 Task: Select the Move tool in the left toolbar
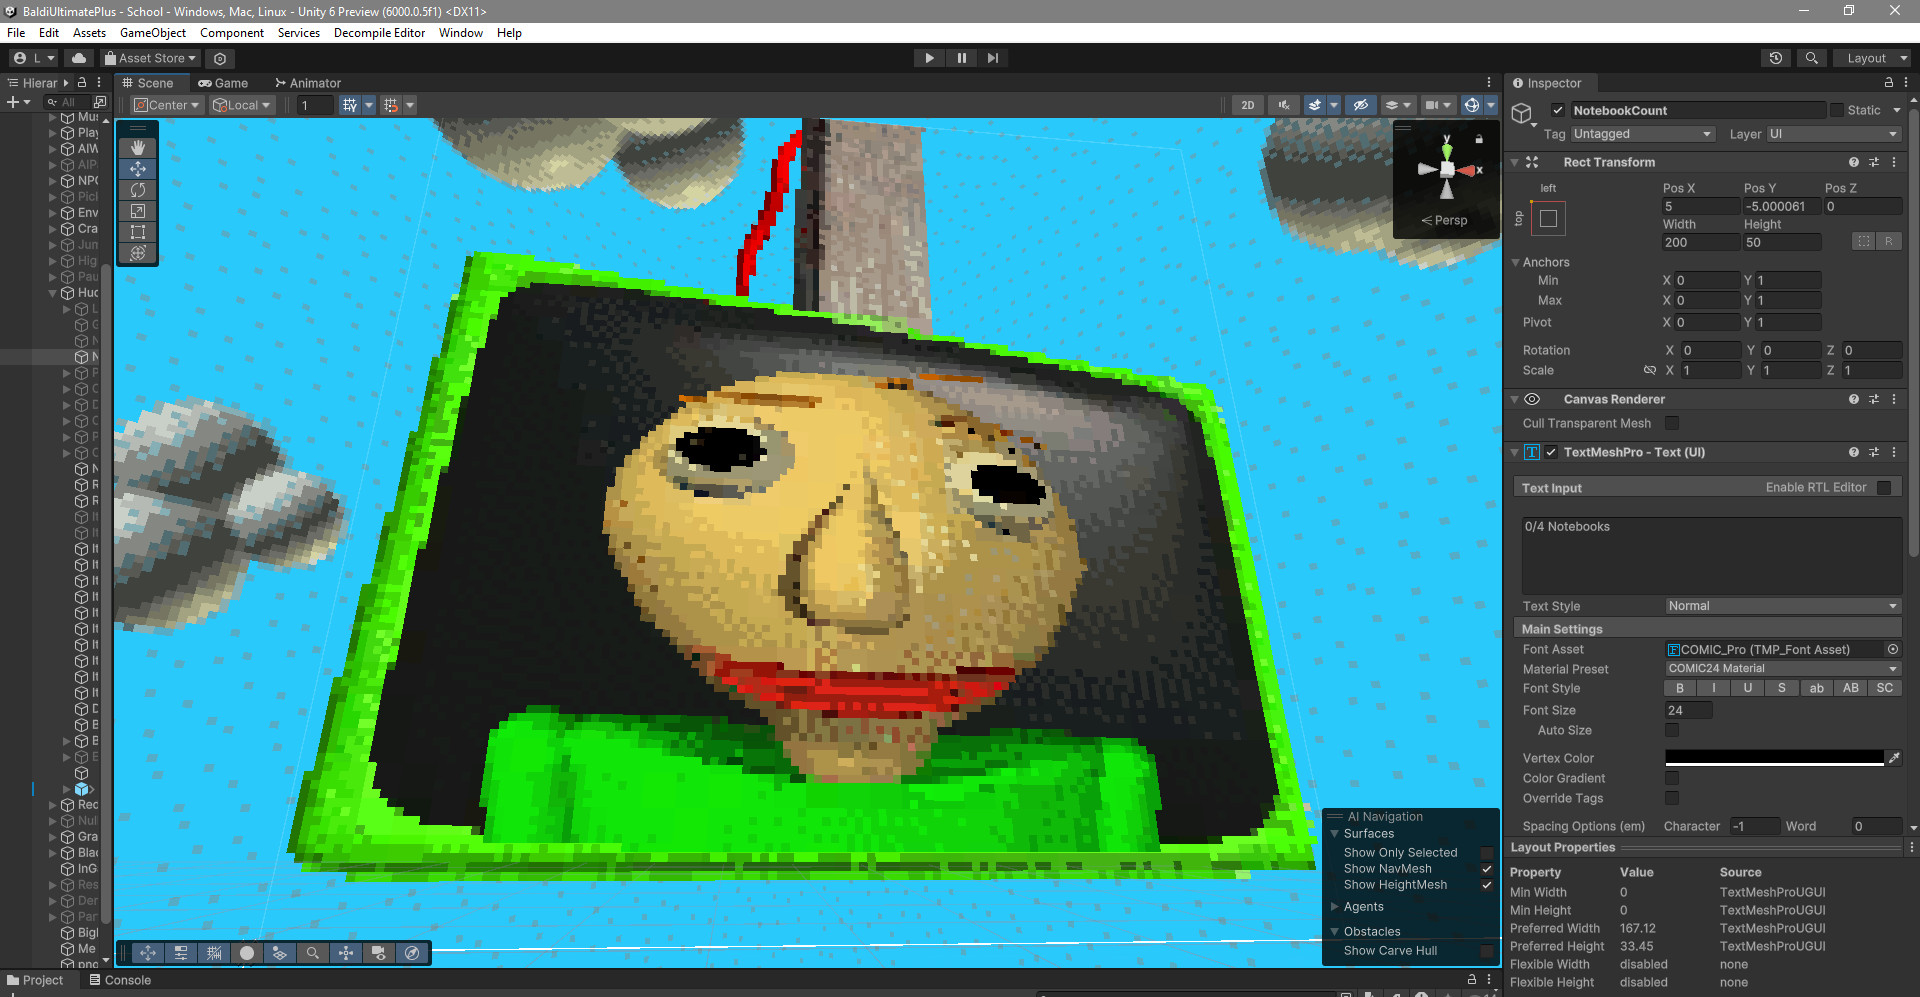click(138, 169)
